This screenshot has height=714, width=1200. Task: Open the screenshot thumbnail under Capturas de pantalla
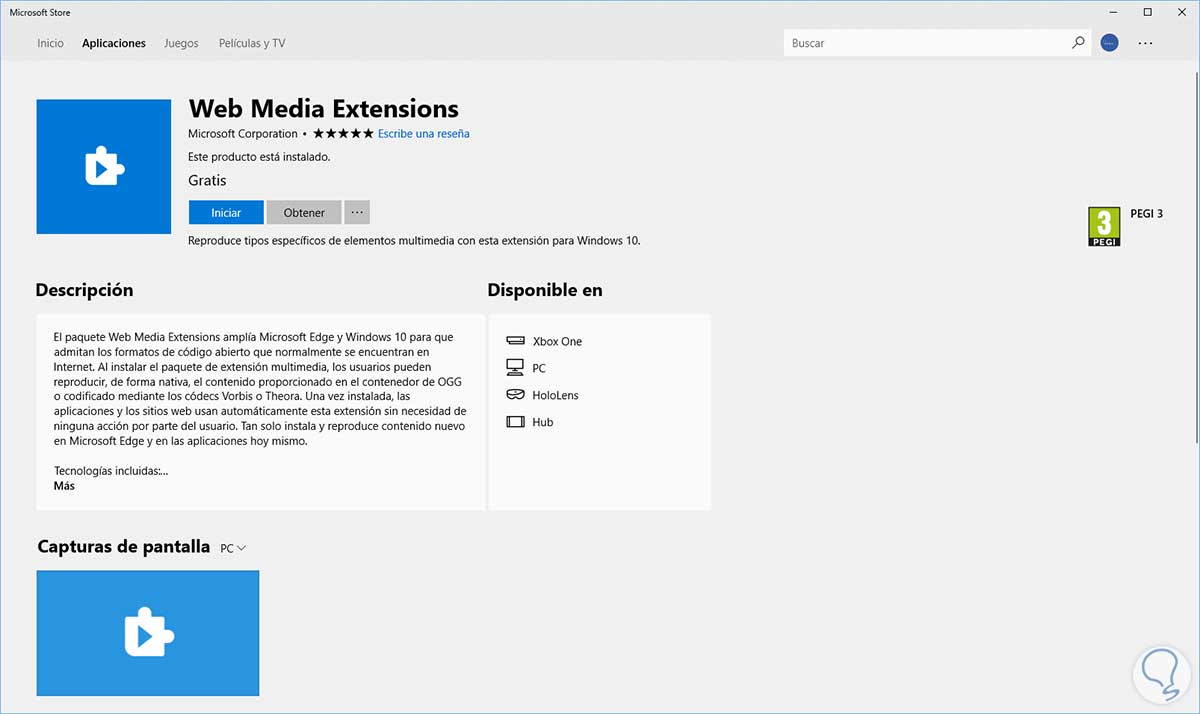click(x=148, y=633)
